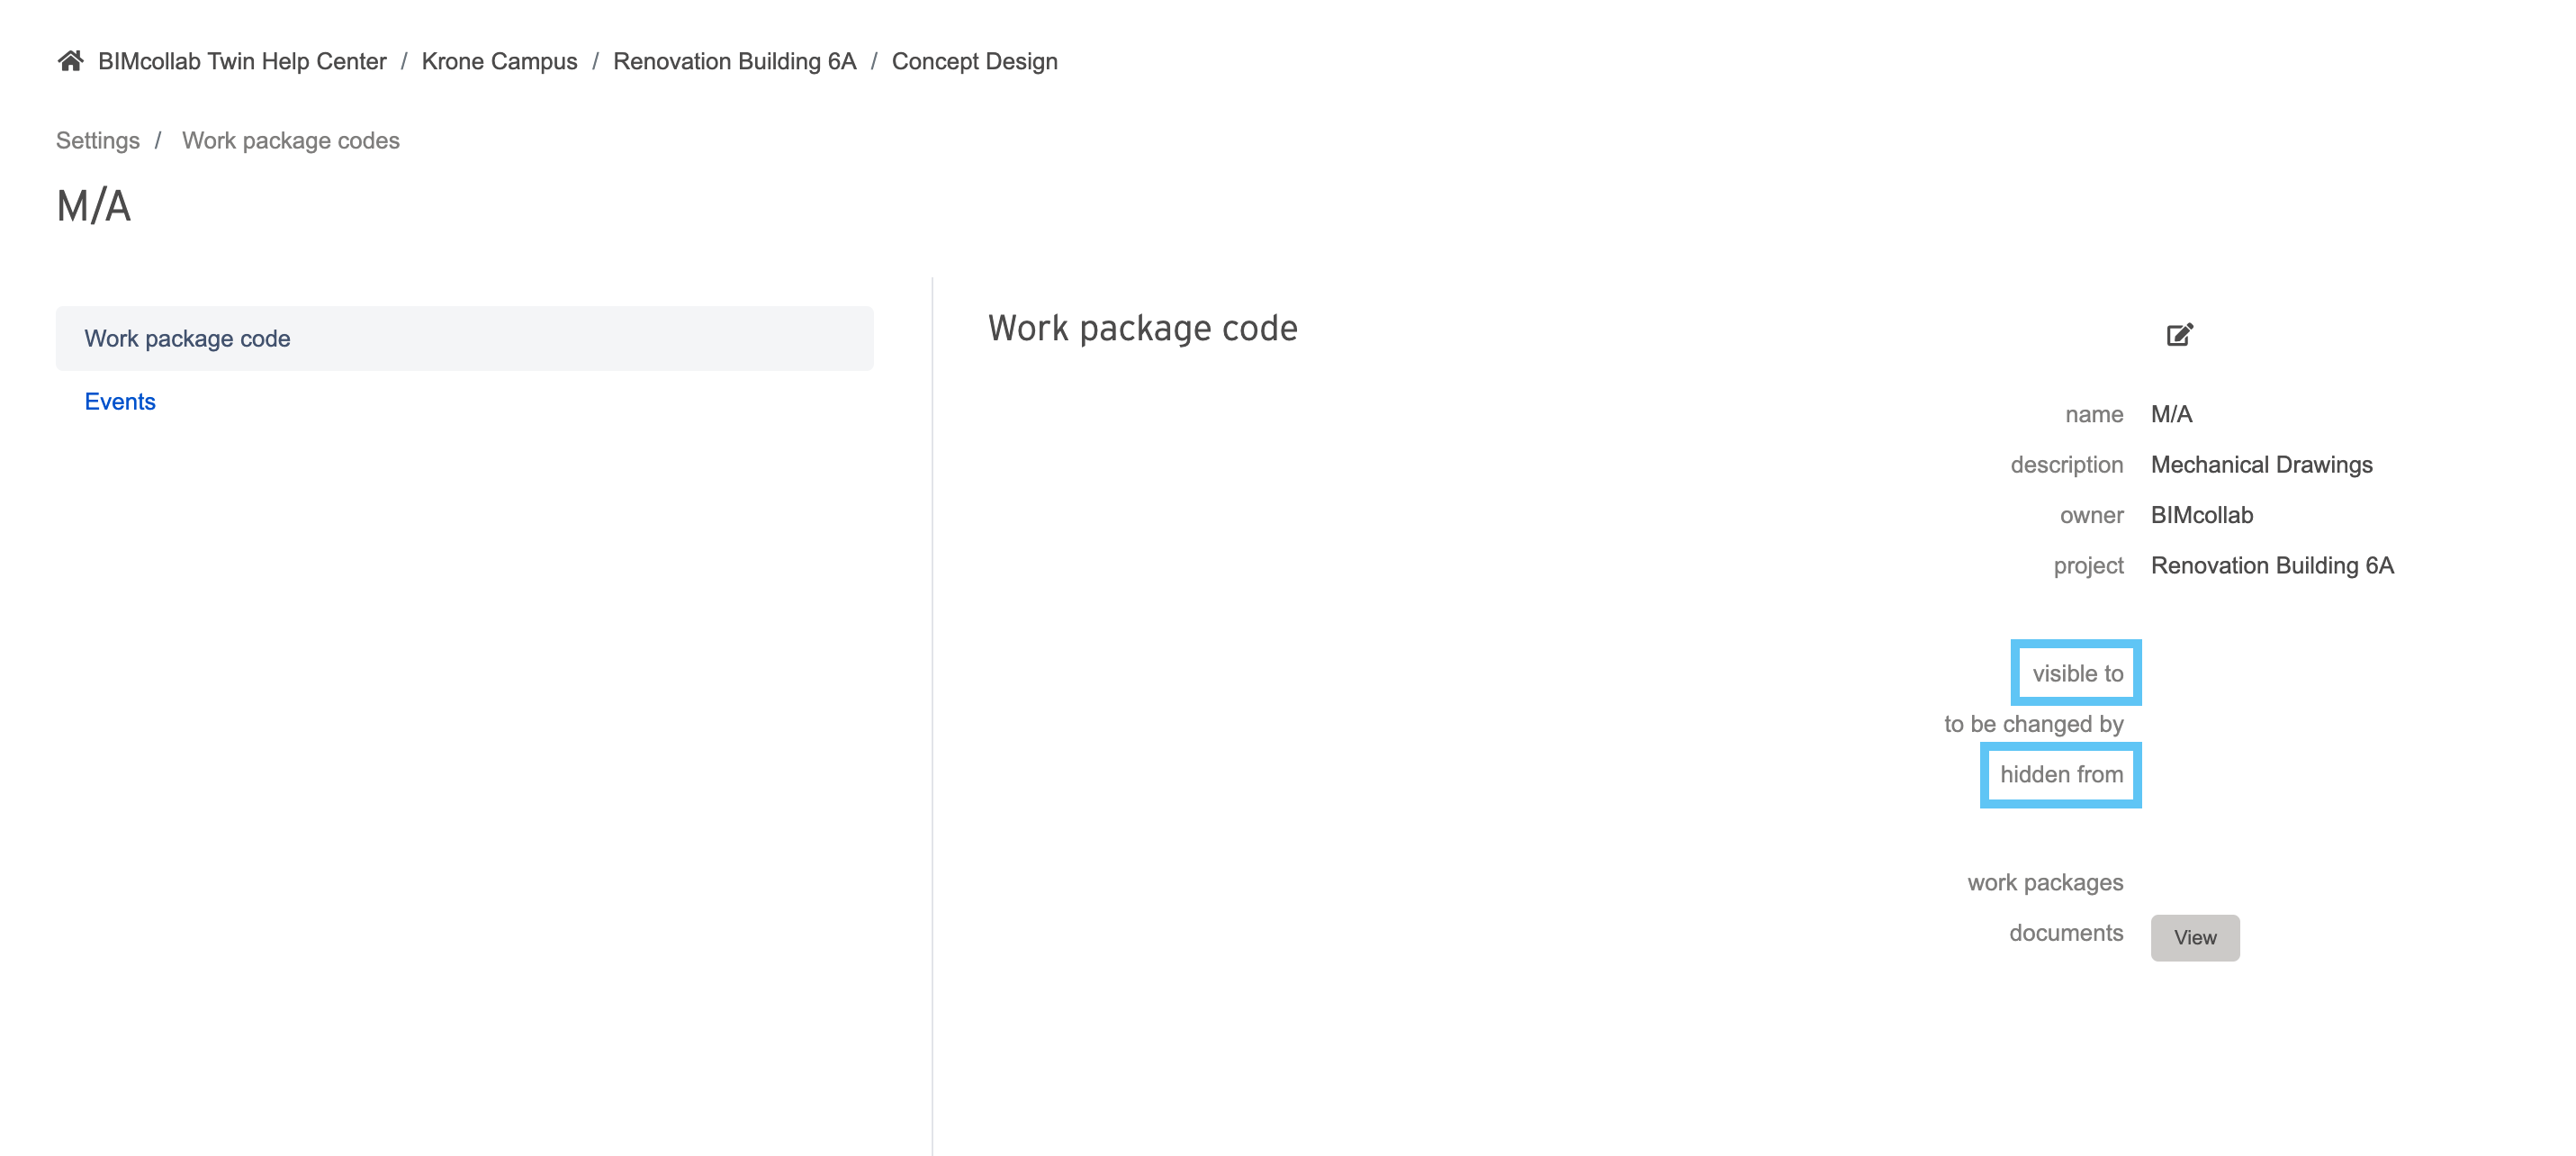Click the 'to be changed by' label
The image size is (2576, 1156).
(x=2034, y=724)
